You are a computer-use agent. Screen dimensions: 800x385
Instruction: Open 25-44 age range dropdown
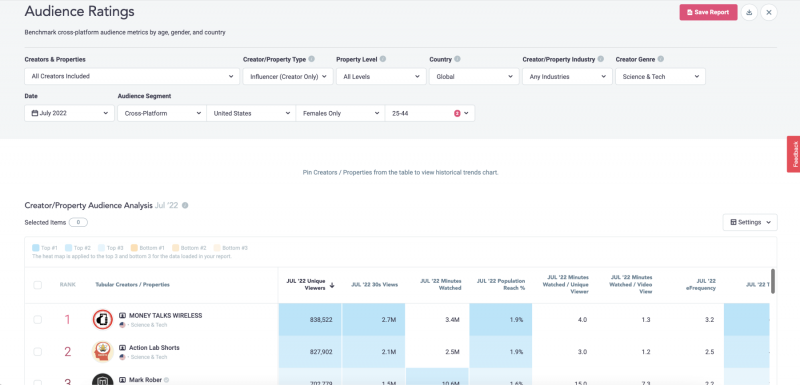pyautogui.click(x=430, y=113)
